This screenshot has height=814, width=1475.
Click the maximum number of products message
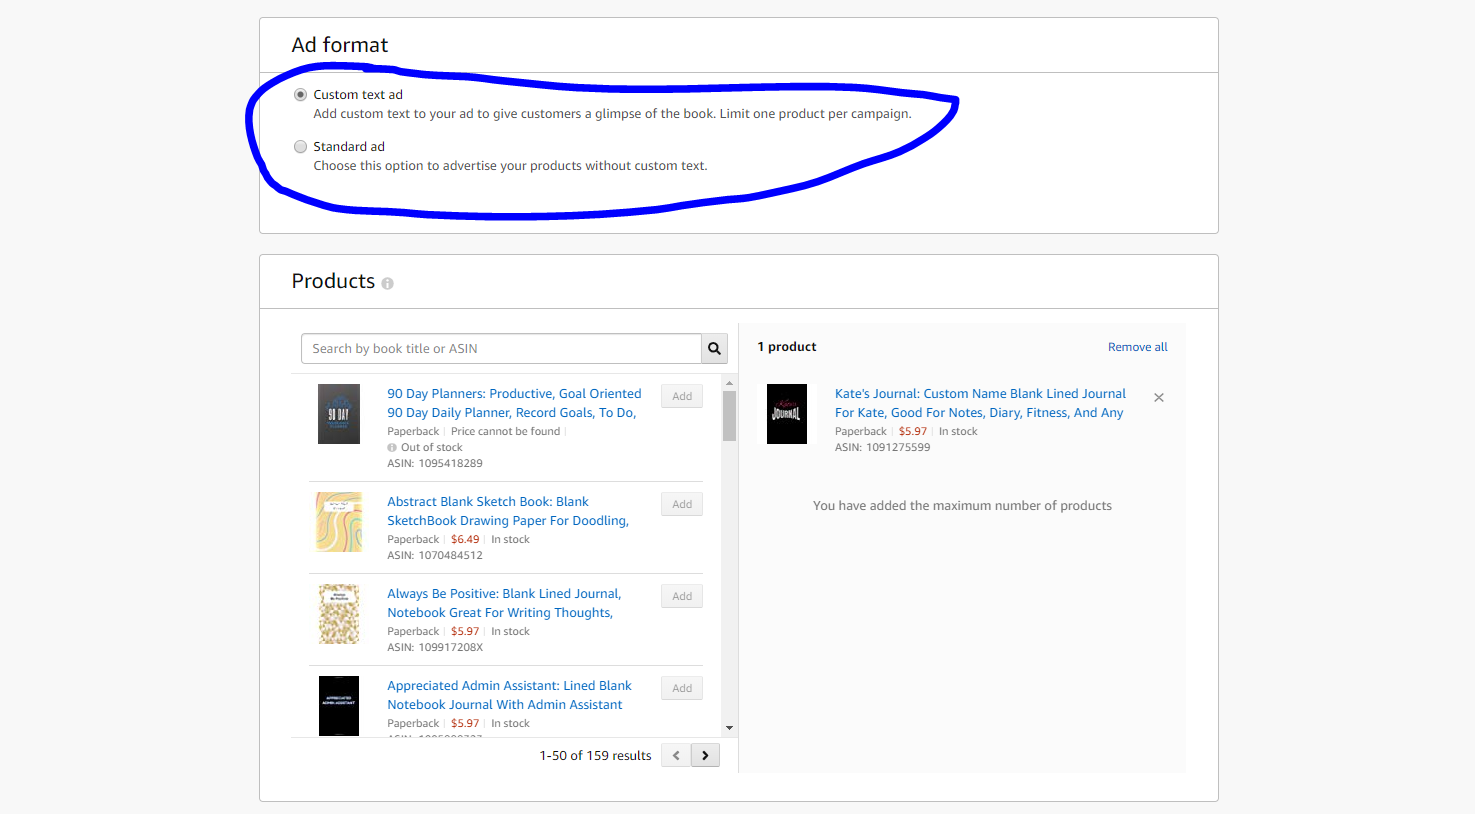click(962, 506)
